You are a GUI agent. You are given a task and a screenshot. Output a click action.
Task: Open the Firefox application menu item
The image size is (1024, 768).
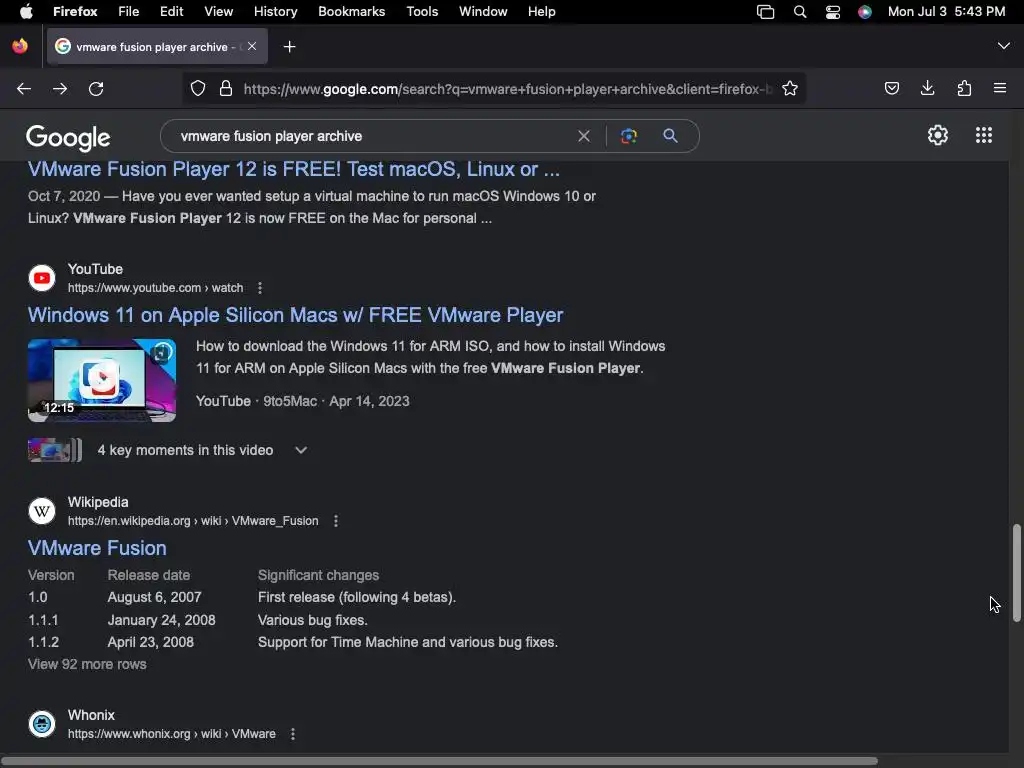click(75, 12)
